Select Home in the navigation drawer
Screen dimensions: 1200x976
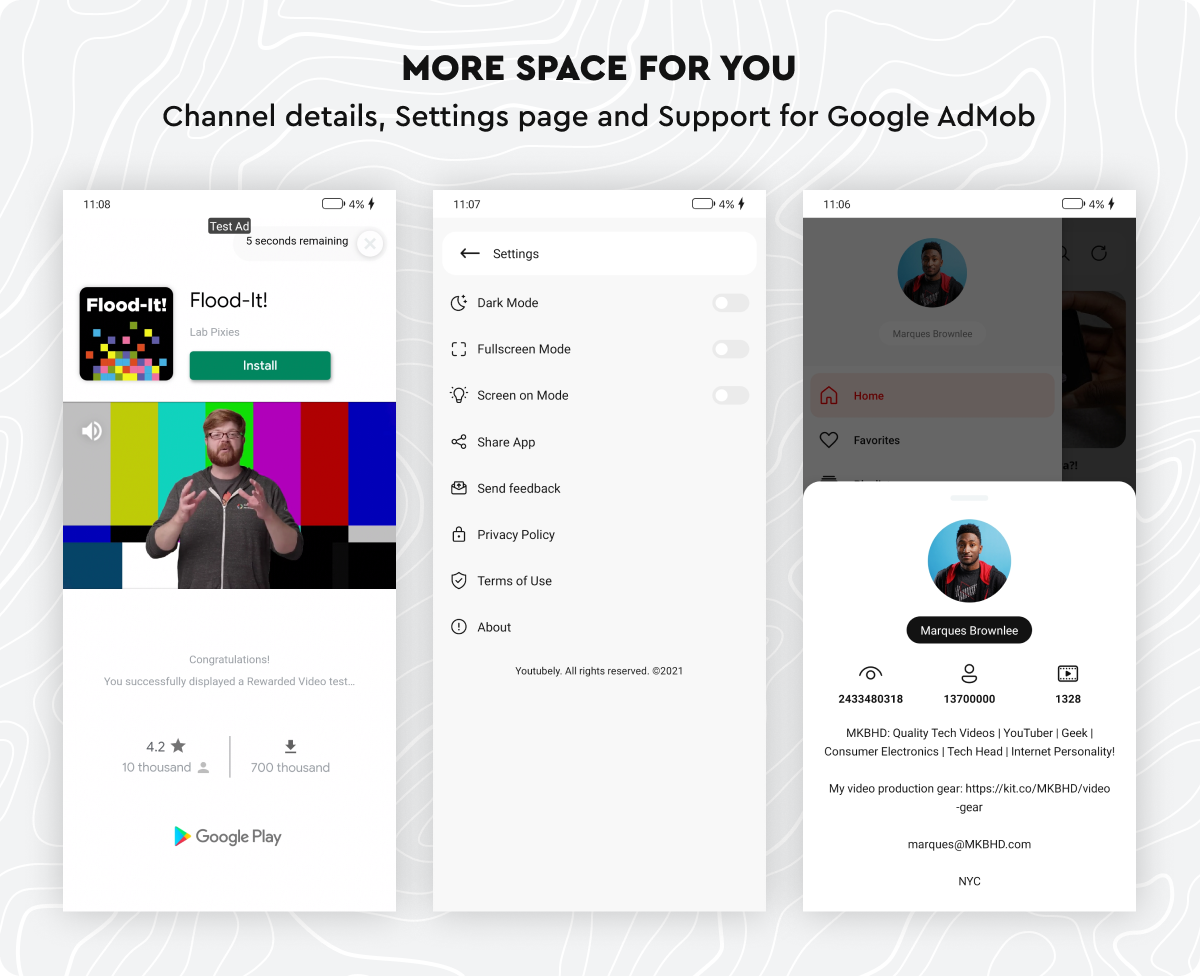point(932,396)
